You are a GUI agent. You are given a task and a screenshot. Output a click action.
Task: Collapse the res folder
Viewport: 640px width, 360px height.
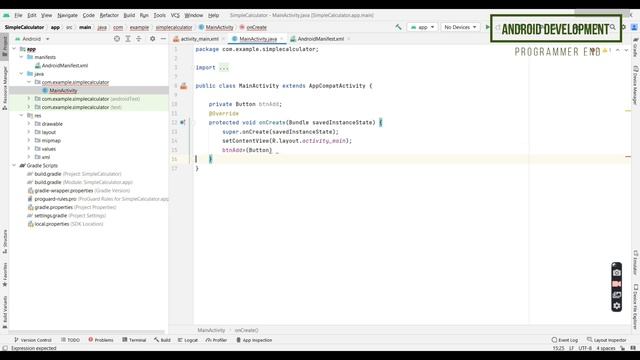[21, 115]
